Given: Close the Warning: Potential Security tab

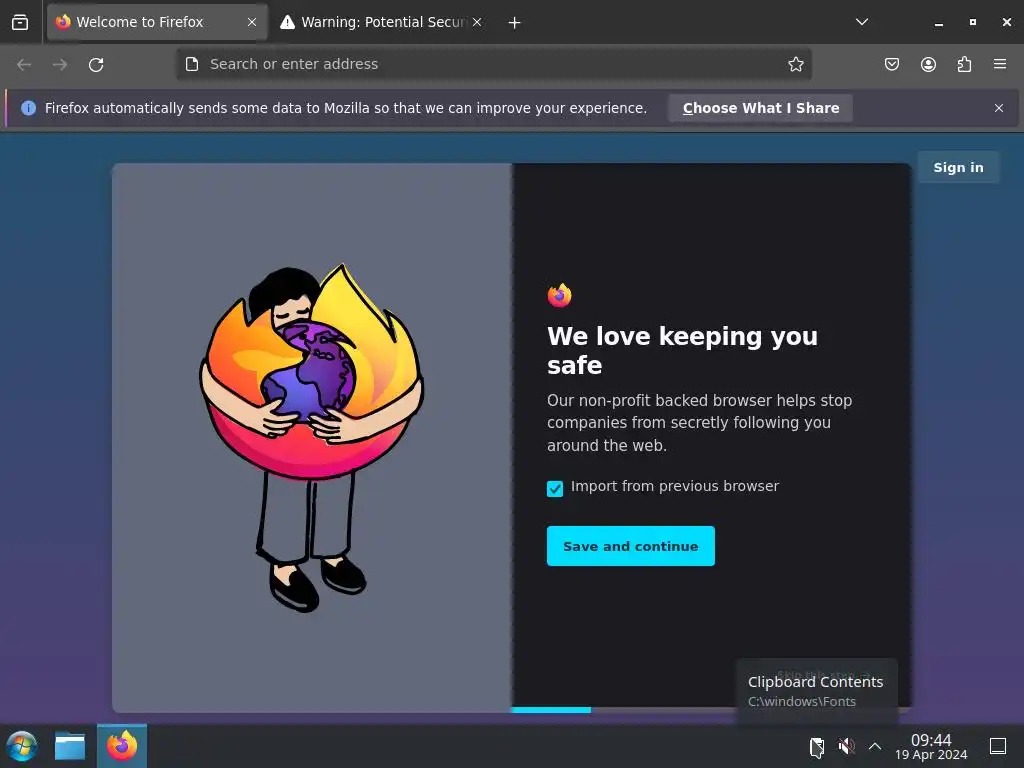Looking at the screenshot, I should 477,22.
